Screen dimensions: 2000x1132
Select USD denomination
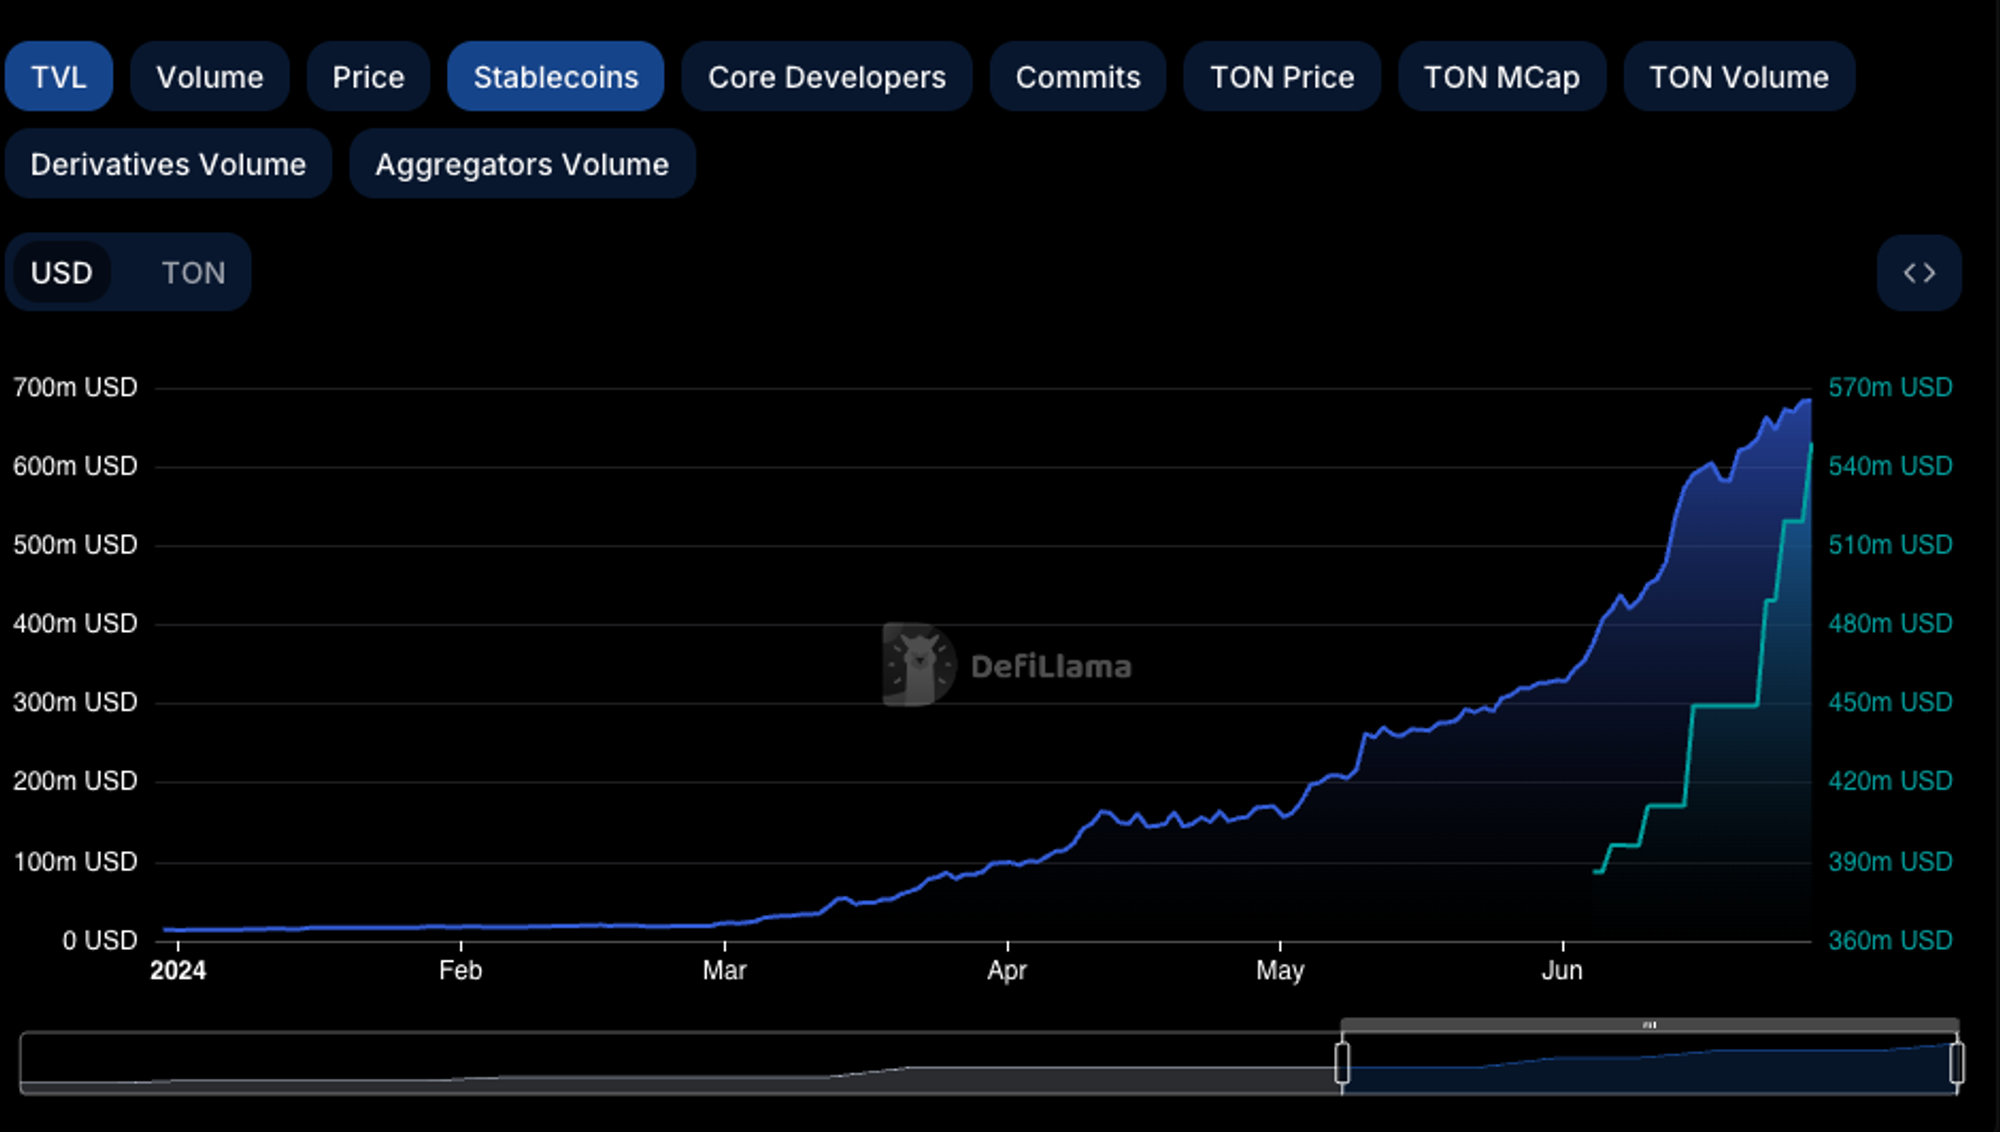tap(62, 273)
